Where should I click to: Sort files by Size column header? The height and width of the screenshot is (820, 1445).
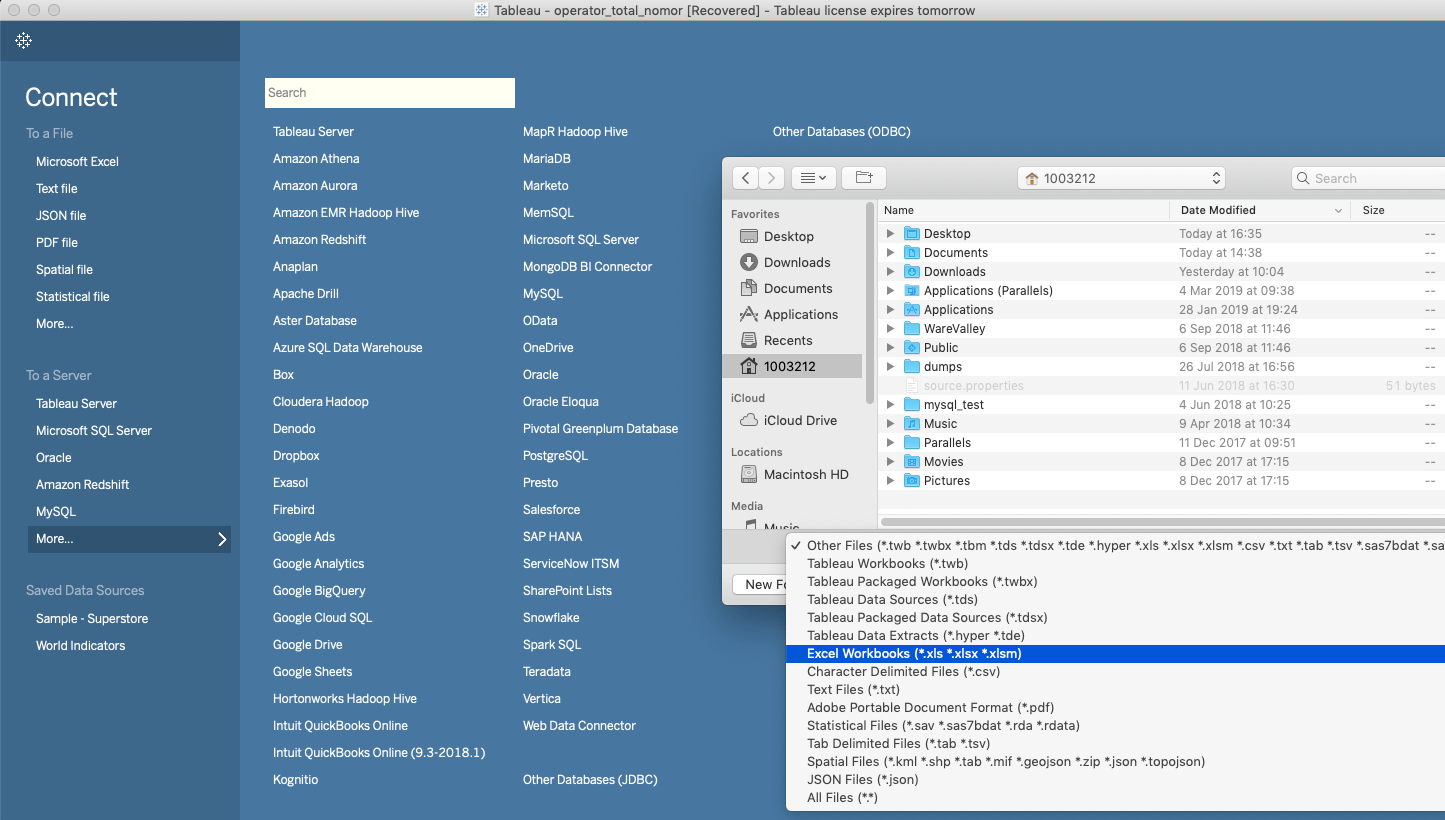(x=1398, y=210)
